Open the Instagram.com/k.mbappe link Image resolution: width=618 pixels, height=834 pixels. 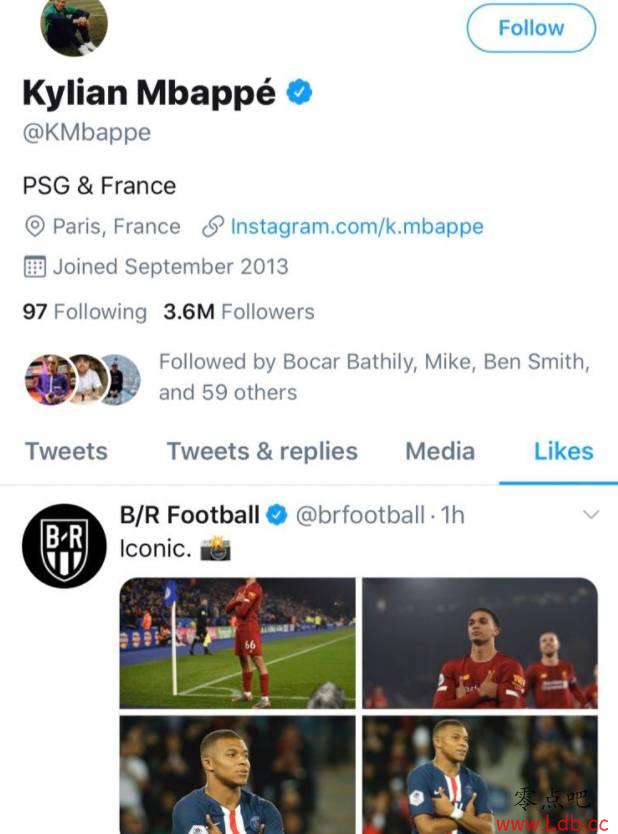tap(357, 226)
